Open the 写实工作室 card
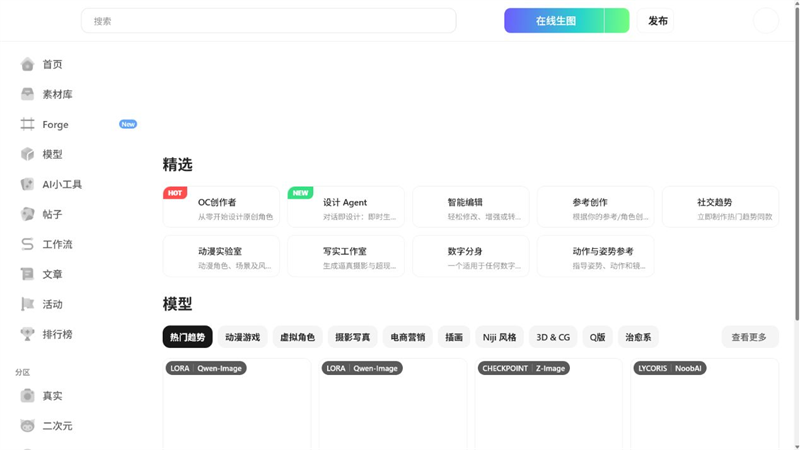 [x=346, y=256]
